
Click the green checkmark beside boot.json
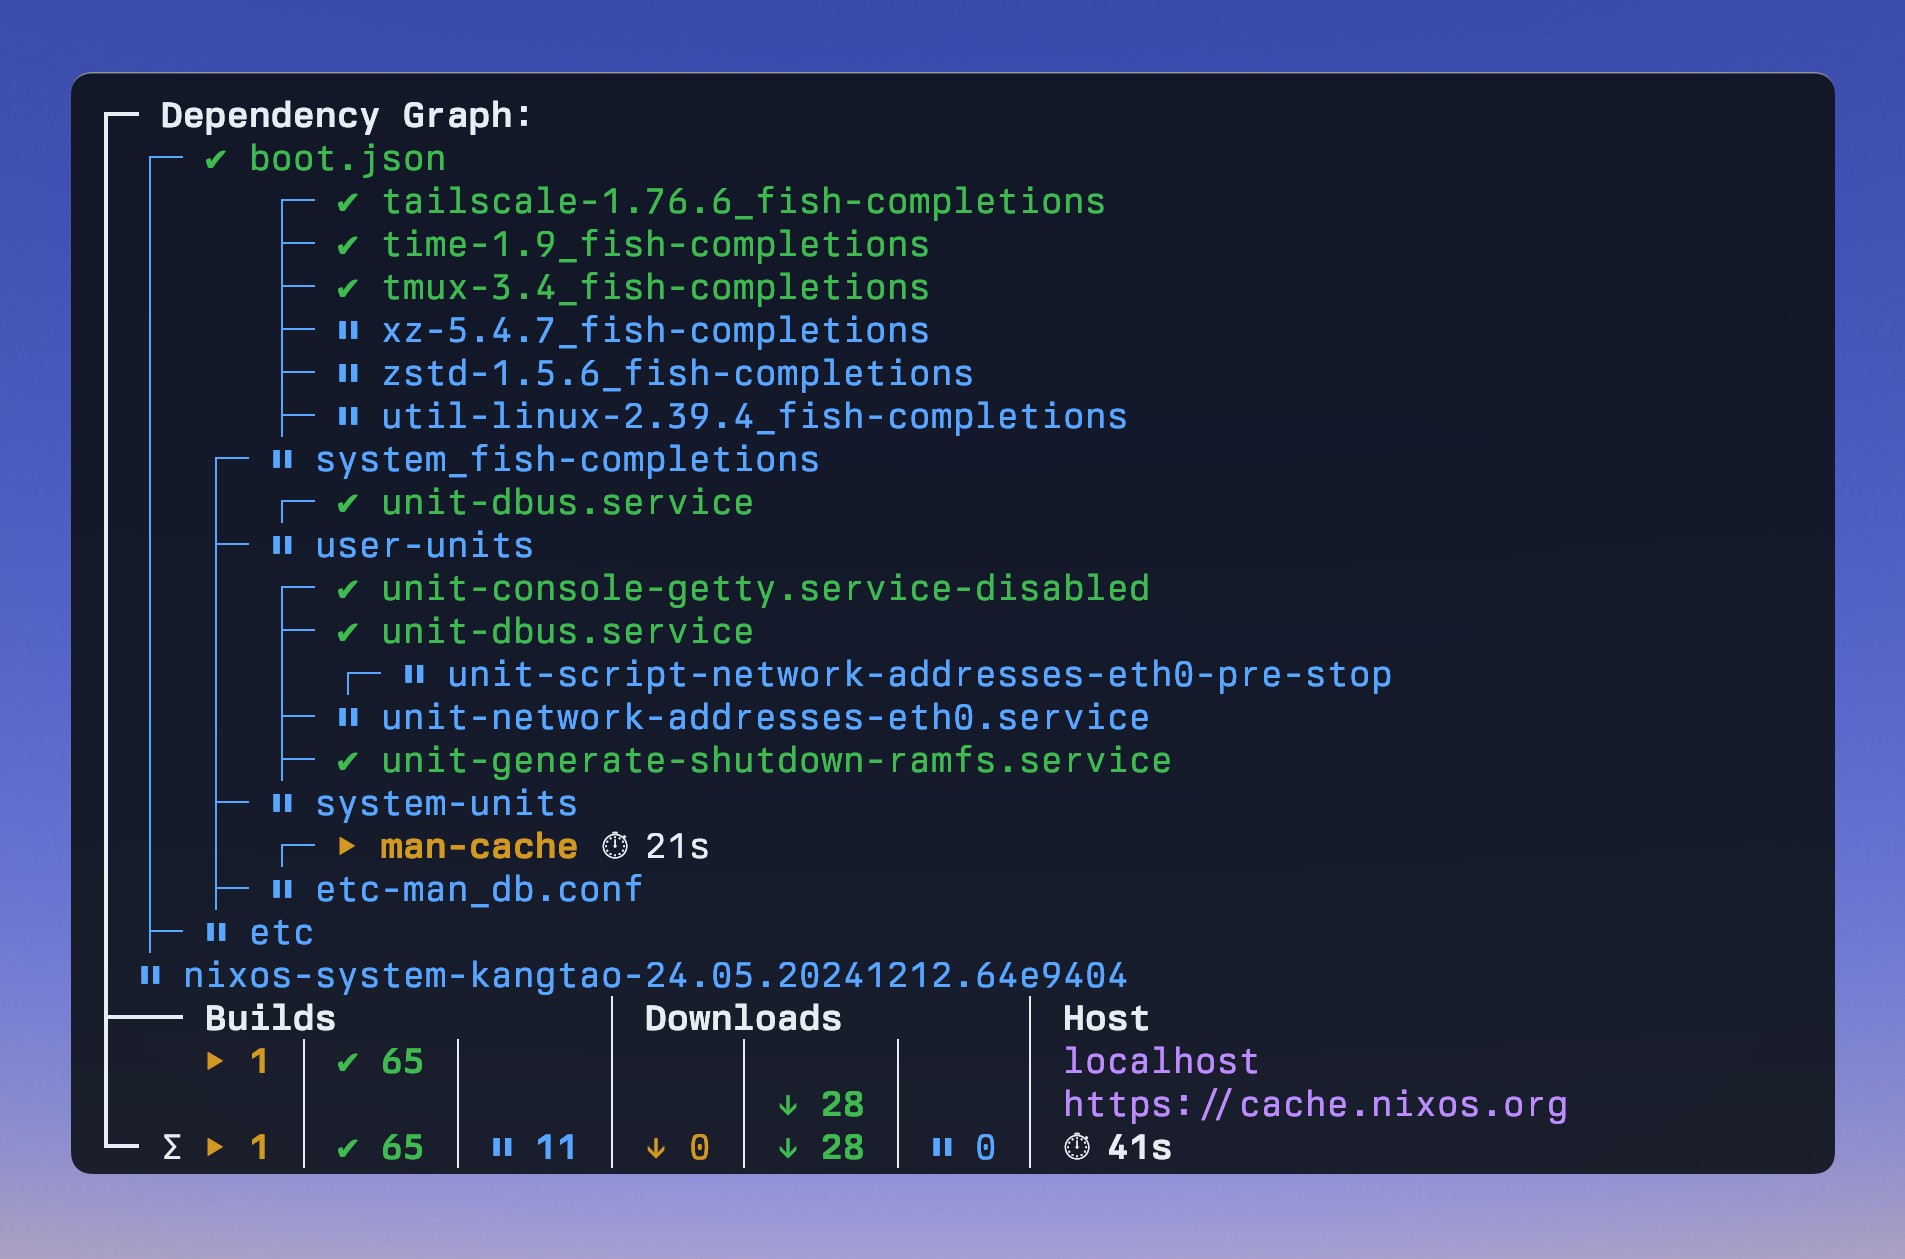[215, 160]
